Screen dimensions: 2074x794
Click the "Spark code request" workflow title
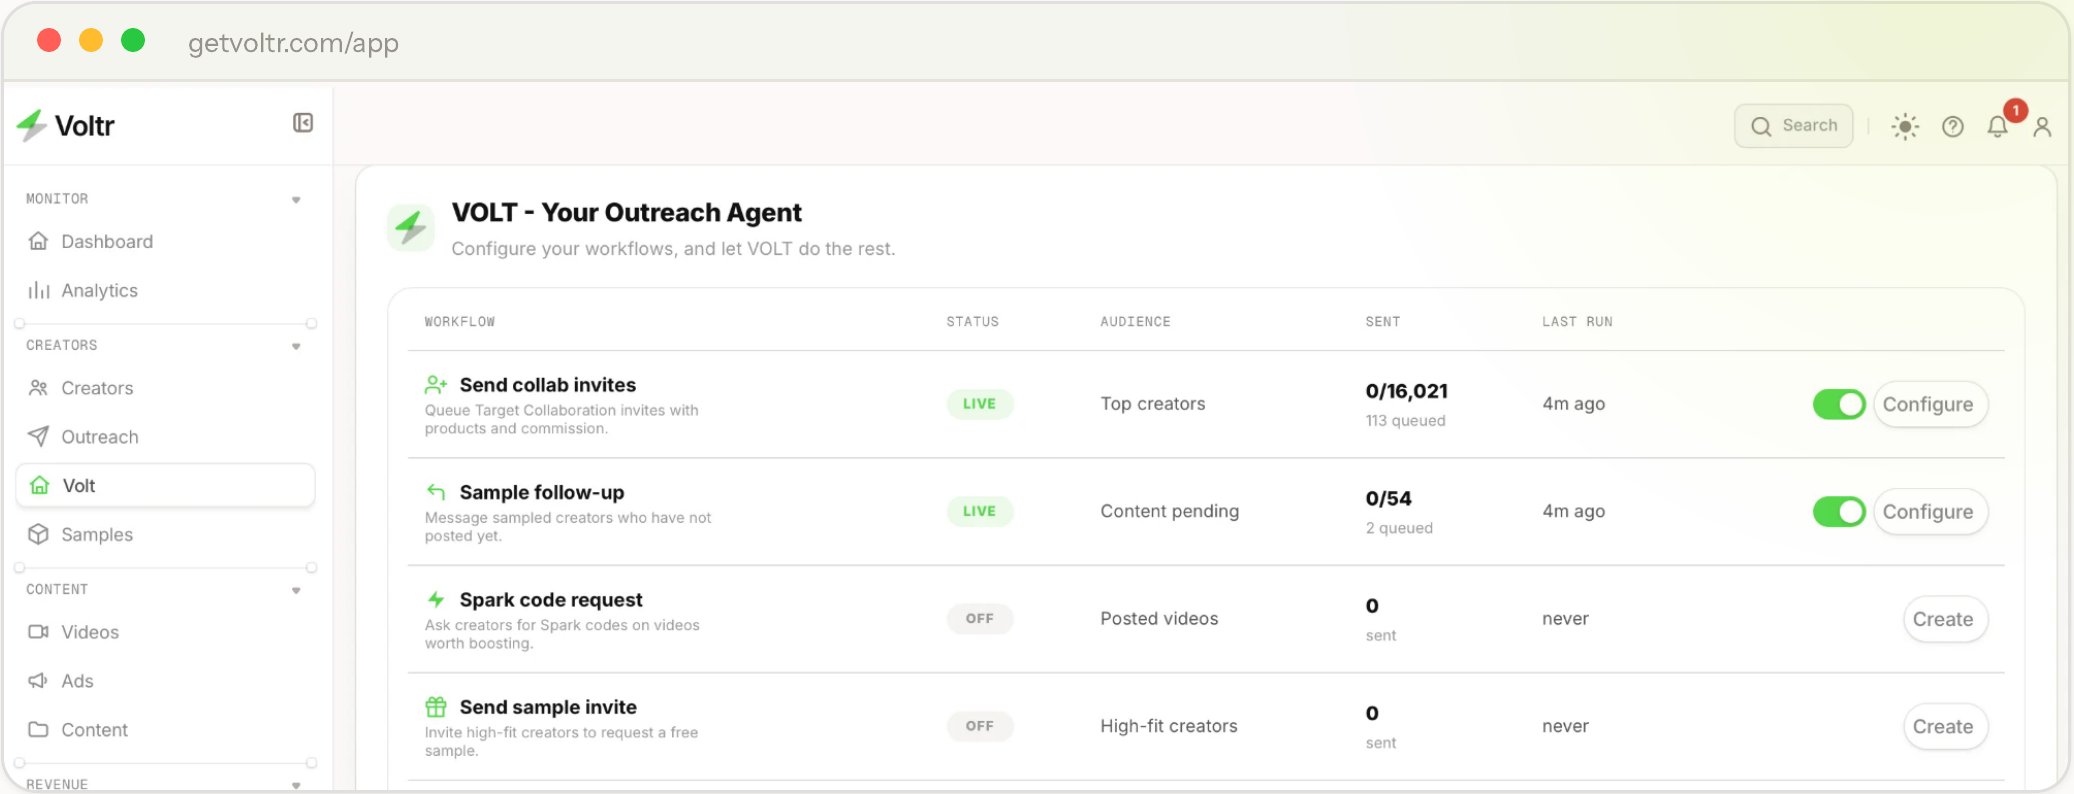pyautogui.click(x=551, y=600)
